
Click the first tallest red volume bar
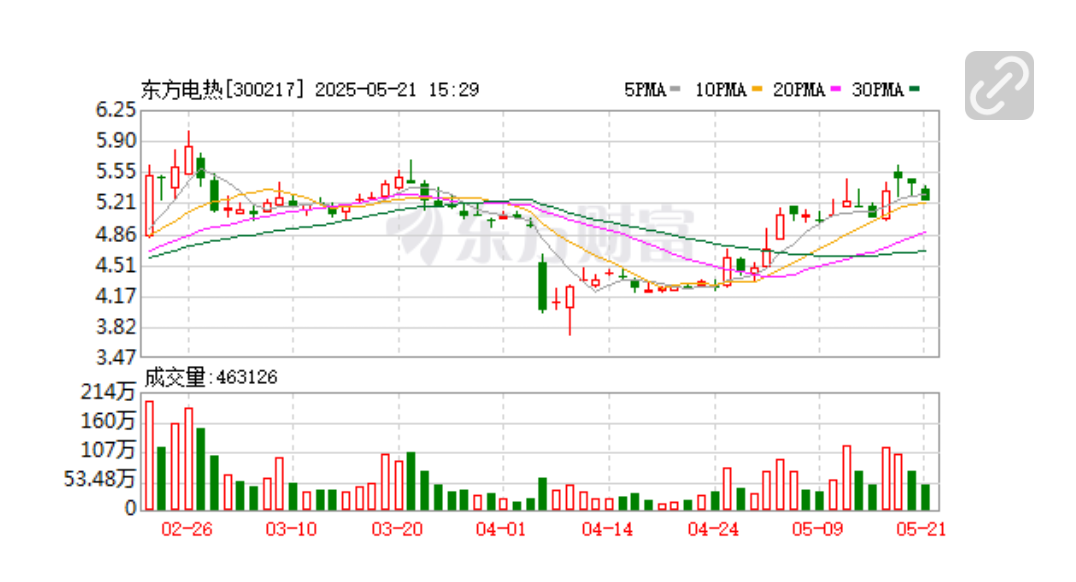click(x=149, y=456)
